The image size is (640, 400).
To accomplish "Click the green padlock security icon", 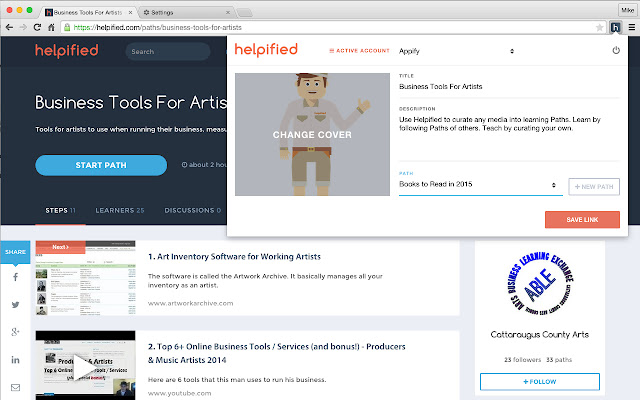I will coord(67,27).
